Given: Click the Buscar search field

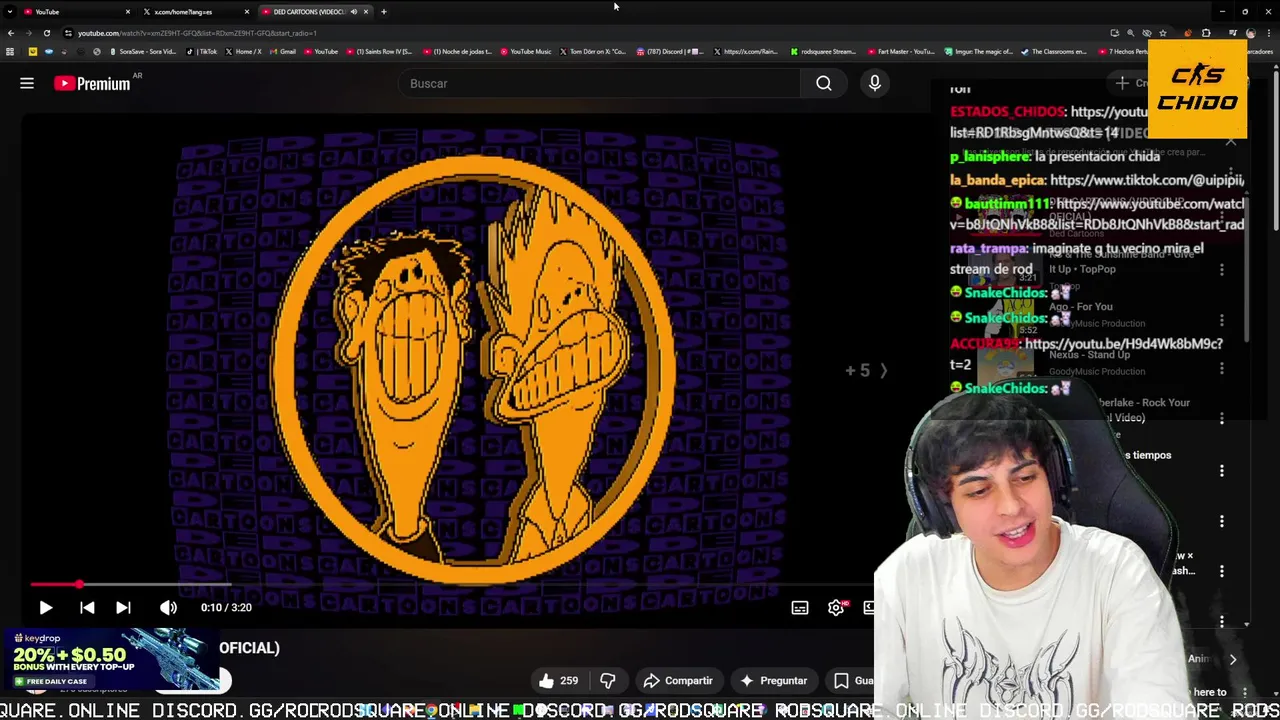Looking at the screenshot, I should click(x=598, y=84).
